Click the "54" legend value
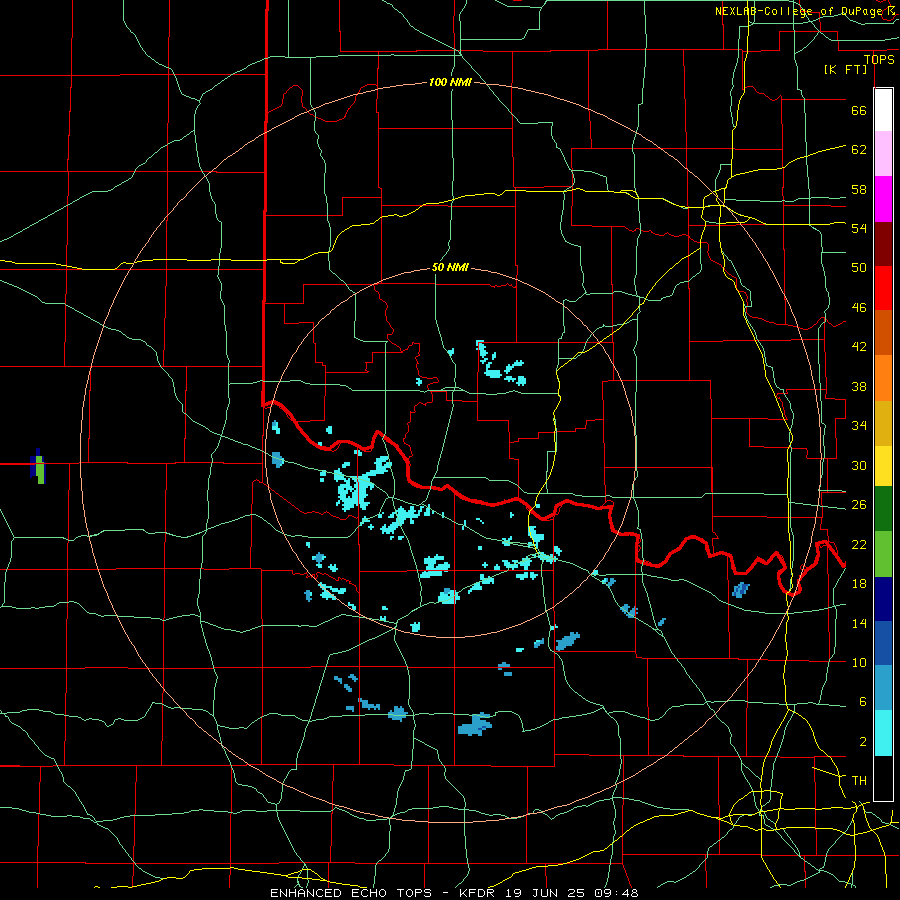Image resolution: width=900 pixels, height=900 pixels. 859,228
